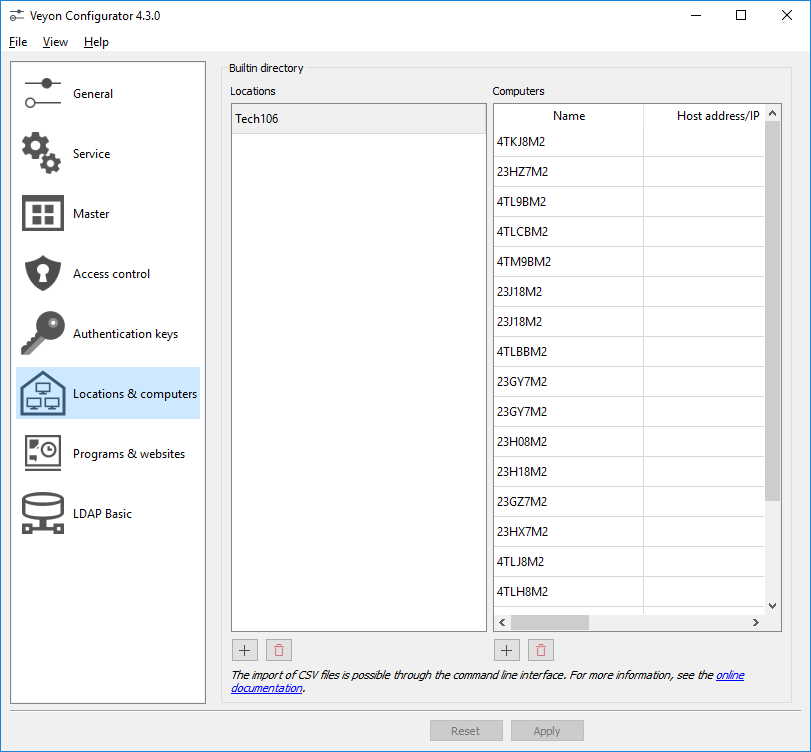Add a new location with plus button
Screen dimensions: 811x752
(245, 650)
